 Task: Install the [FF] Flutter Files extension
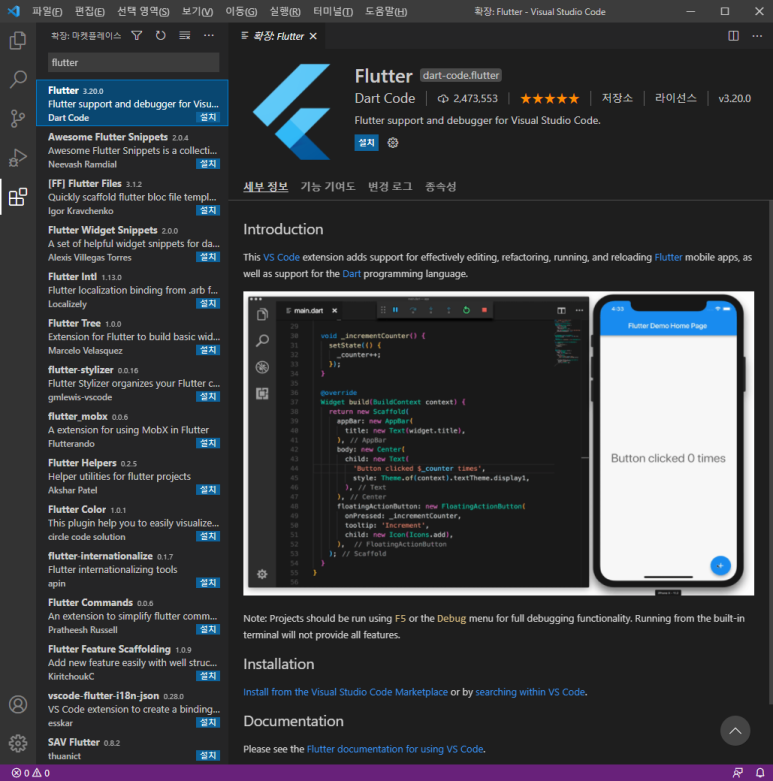pyautogui.click(x=208, y=210)
